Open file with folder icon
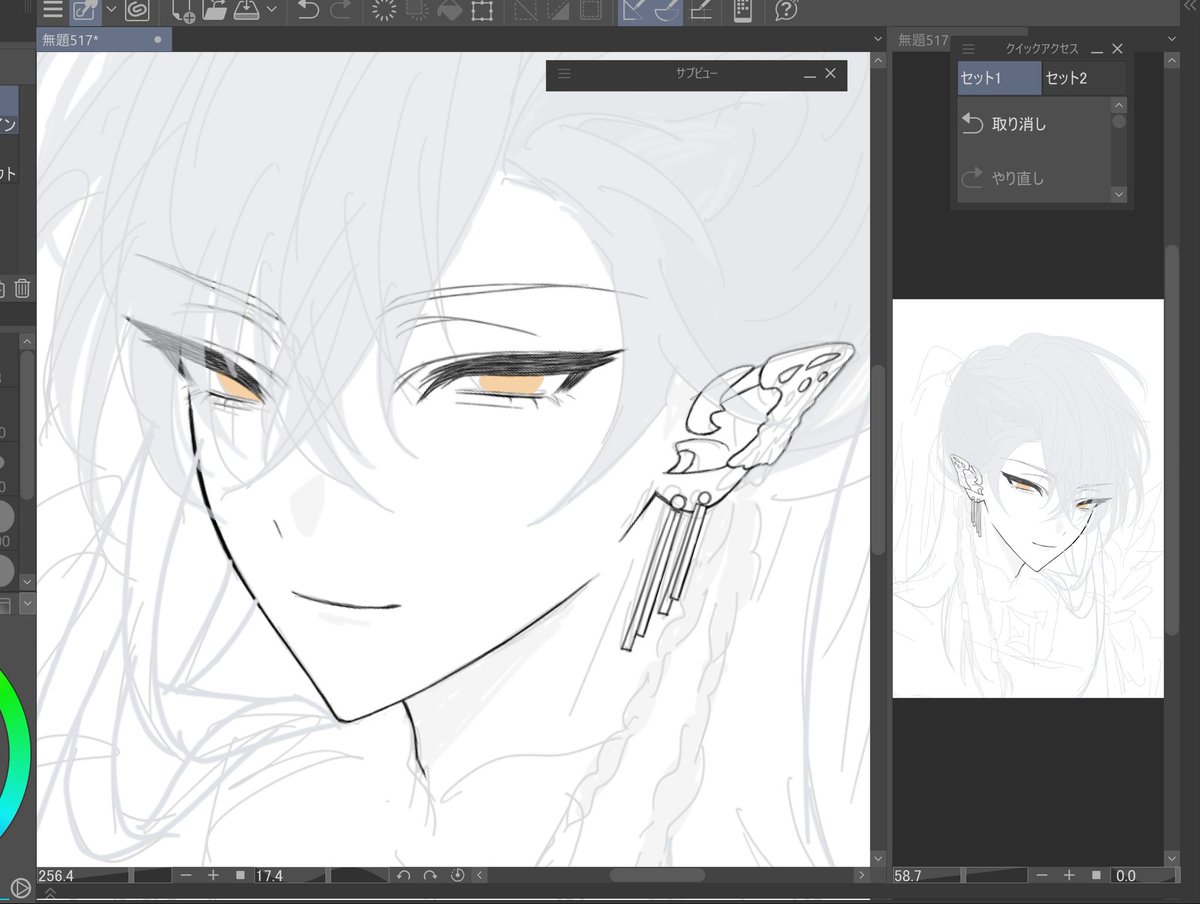This screenshot has height=904, width=1200. click(215, 11)
